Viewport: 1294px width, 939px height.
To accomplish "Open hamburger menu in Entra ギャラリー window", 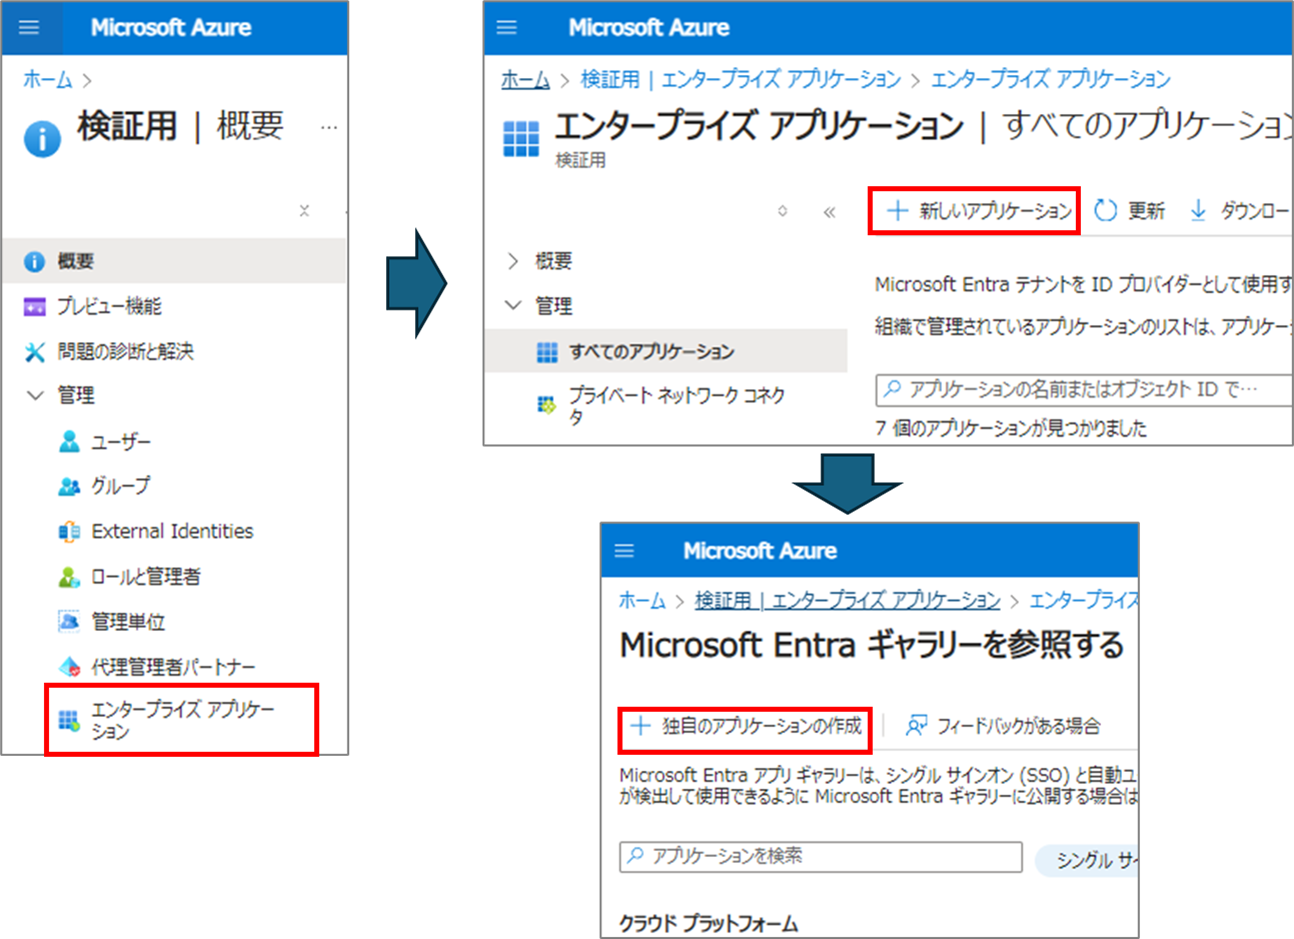I will [x=625, y=550].
